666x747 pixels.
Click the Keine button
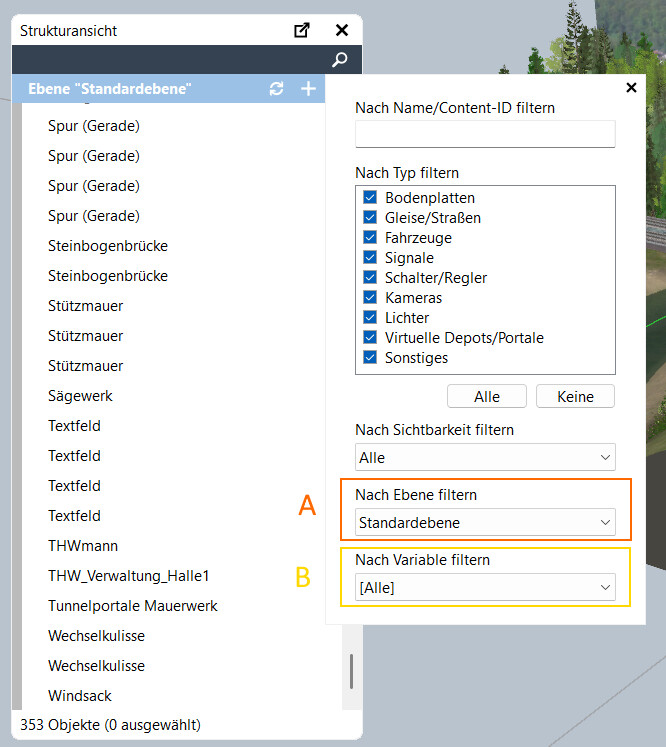575,396
